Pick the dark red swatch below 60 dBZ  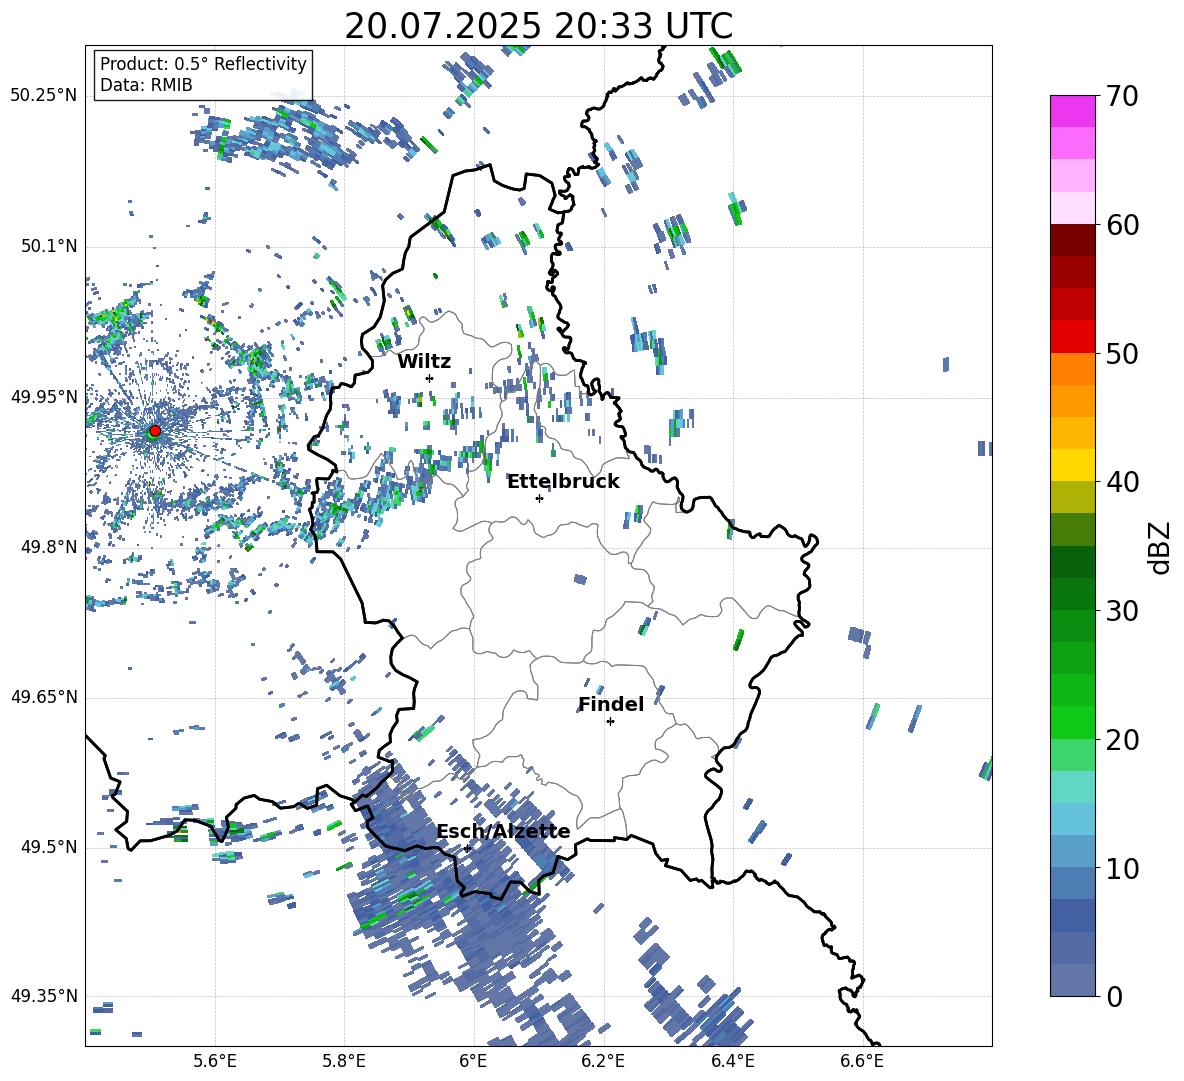1072,240
